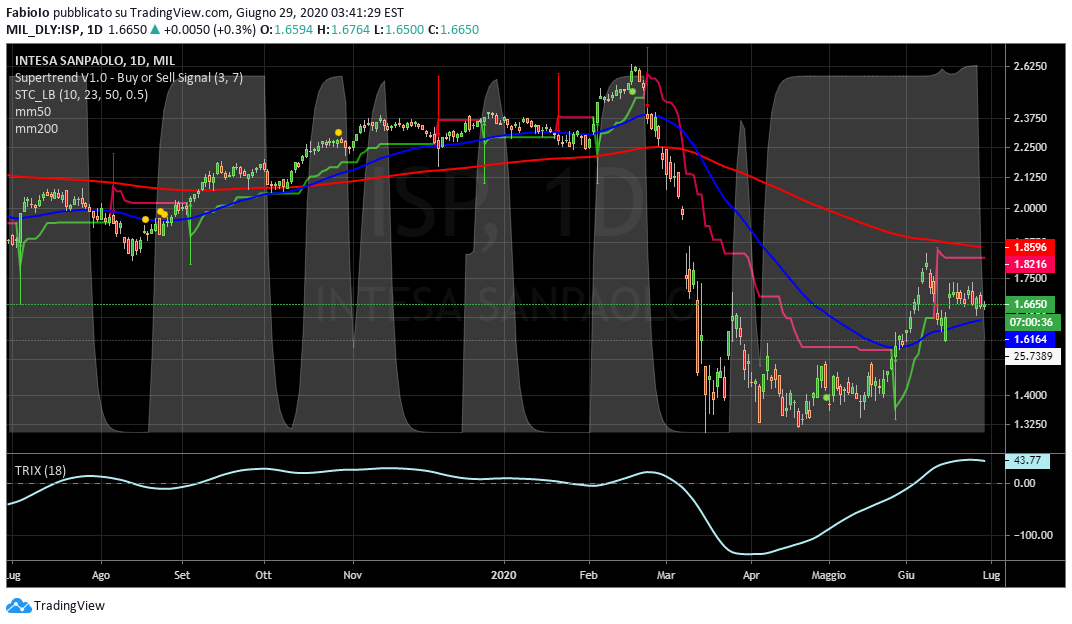Click the 43.77 TRIX value label
Screen dimensions: 1072x624
pos(1027,461)
